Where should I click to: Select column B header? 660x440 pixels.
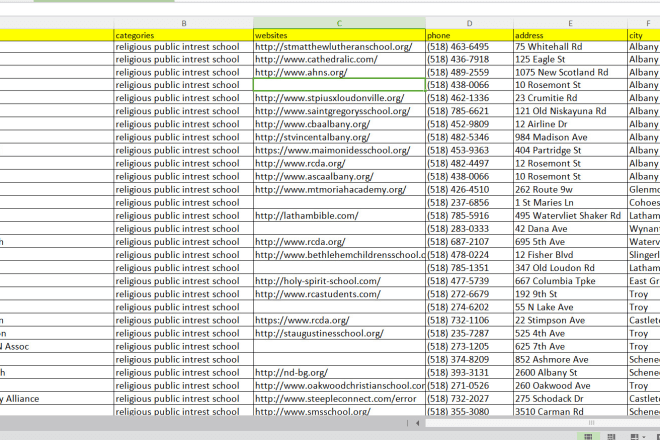point(184,24)
